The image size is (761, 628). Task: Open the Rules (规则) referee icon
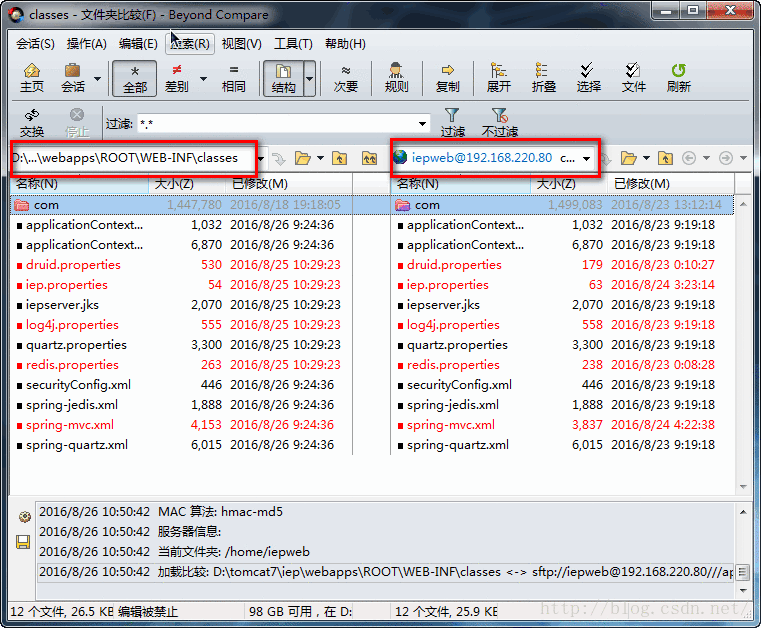[396, 78]
